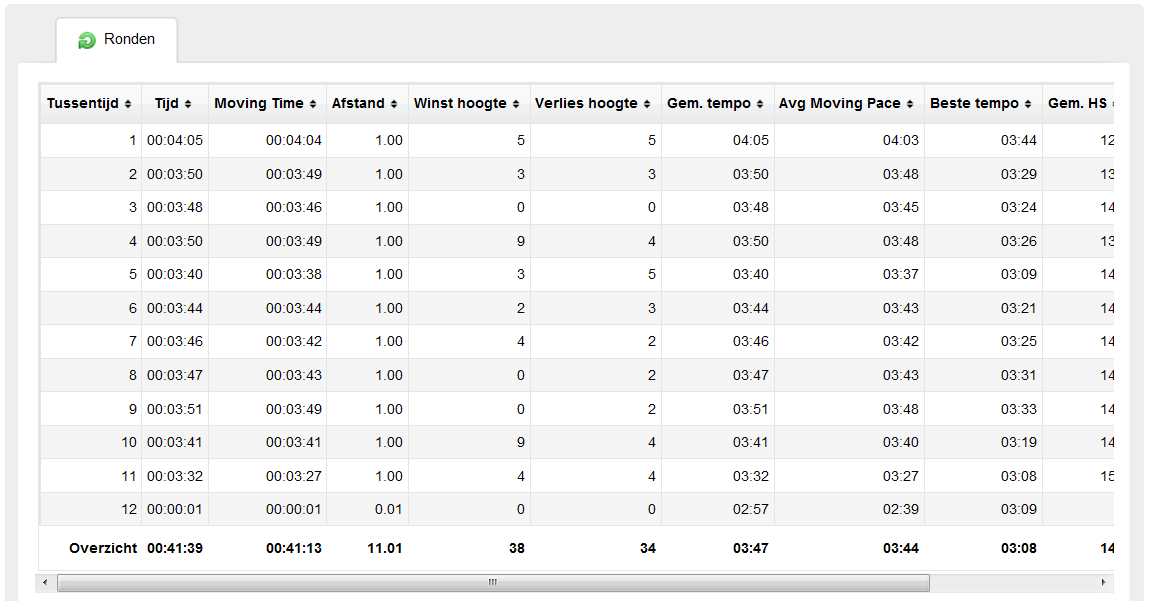Click the horizontal scrollbar thumb
The width and height of the screenshot is (1151, 601).
click(492, 582)
